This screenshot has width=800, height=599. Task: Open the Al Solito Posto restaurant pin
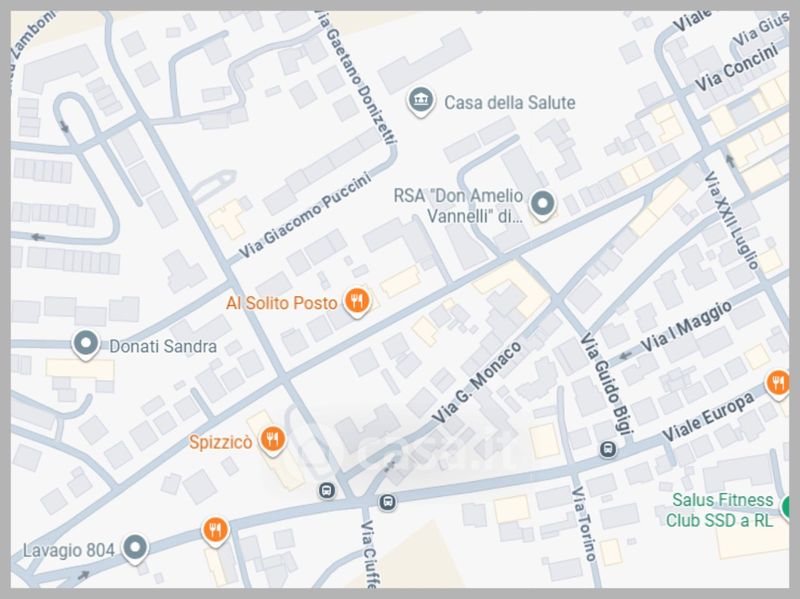(357, 301)
